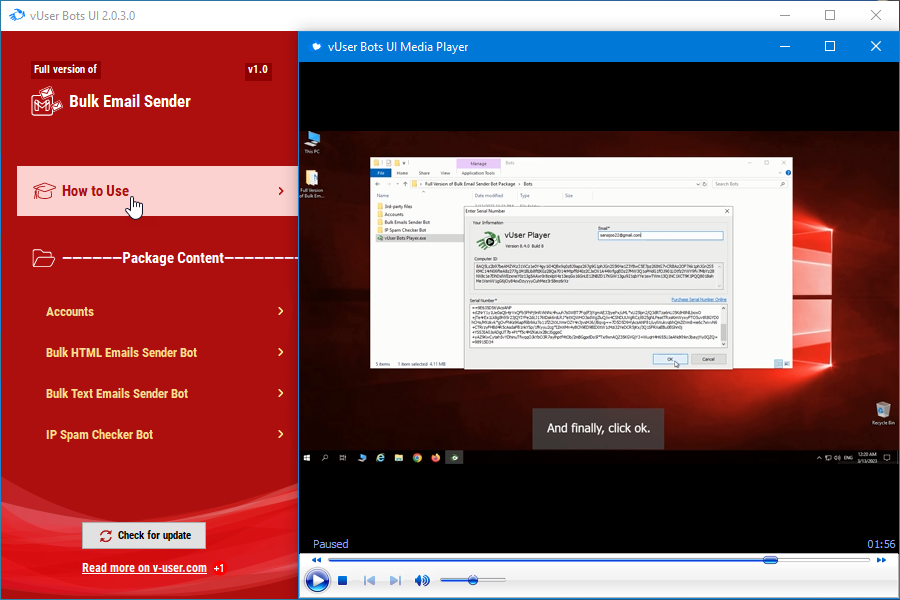This screenshot has width=900, height=600.
Task: Click the And finally, click ok subtitle
Action: coord(598,428)
